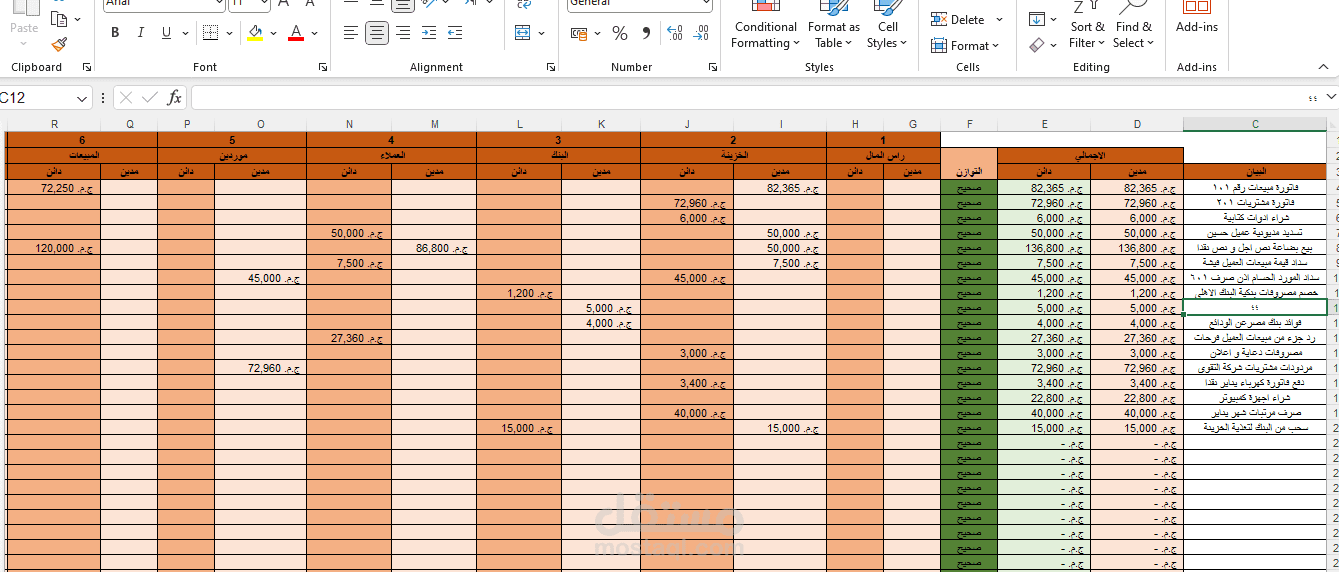Select the 1,200 cell in column L
The image size is (1339, 572).
pyautogui.click(x=519, y=292)
